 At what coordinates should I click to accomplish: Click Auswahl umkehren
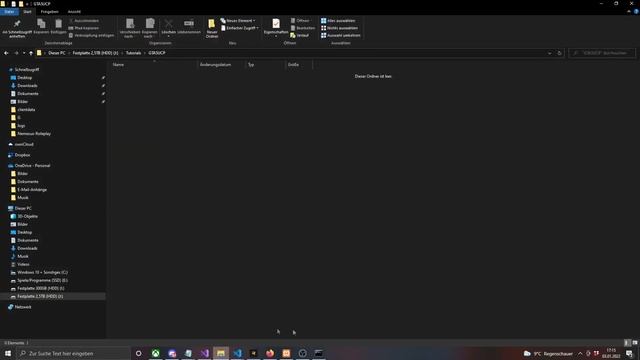[340, 35]
